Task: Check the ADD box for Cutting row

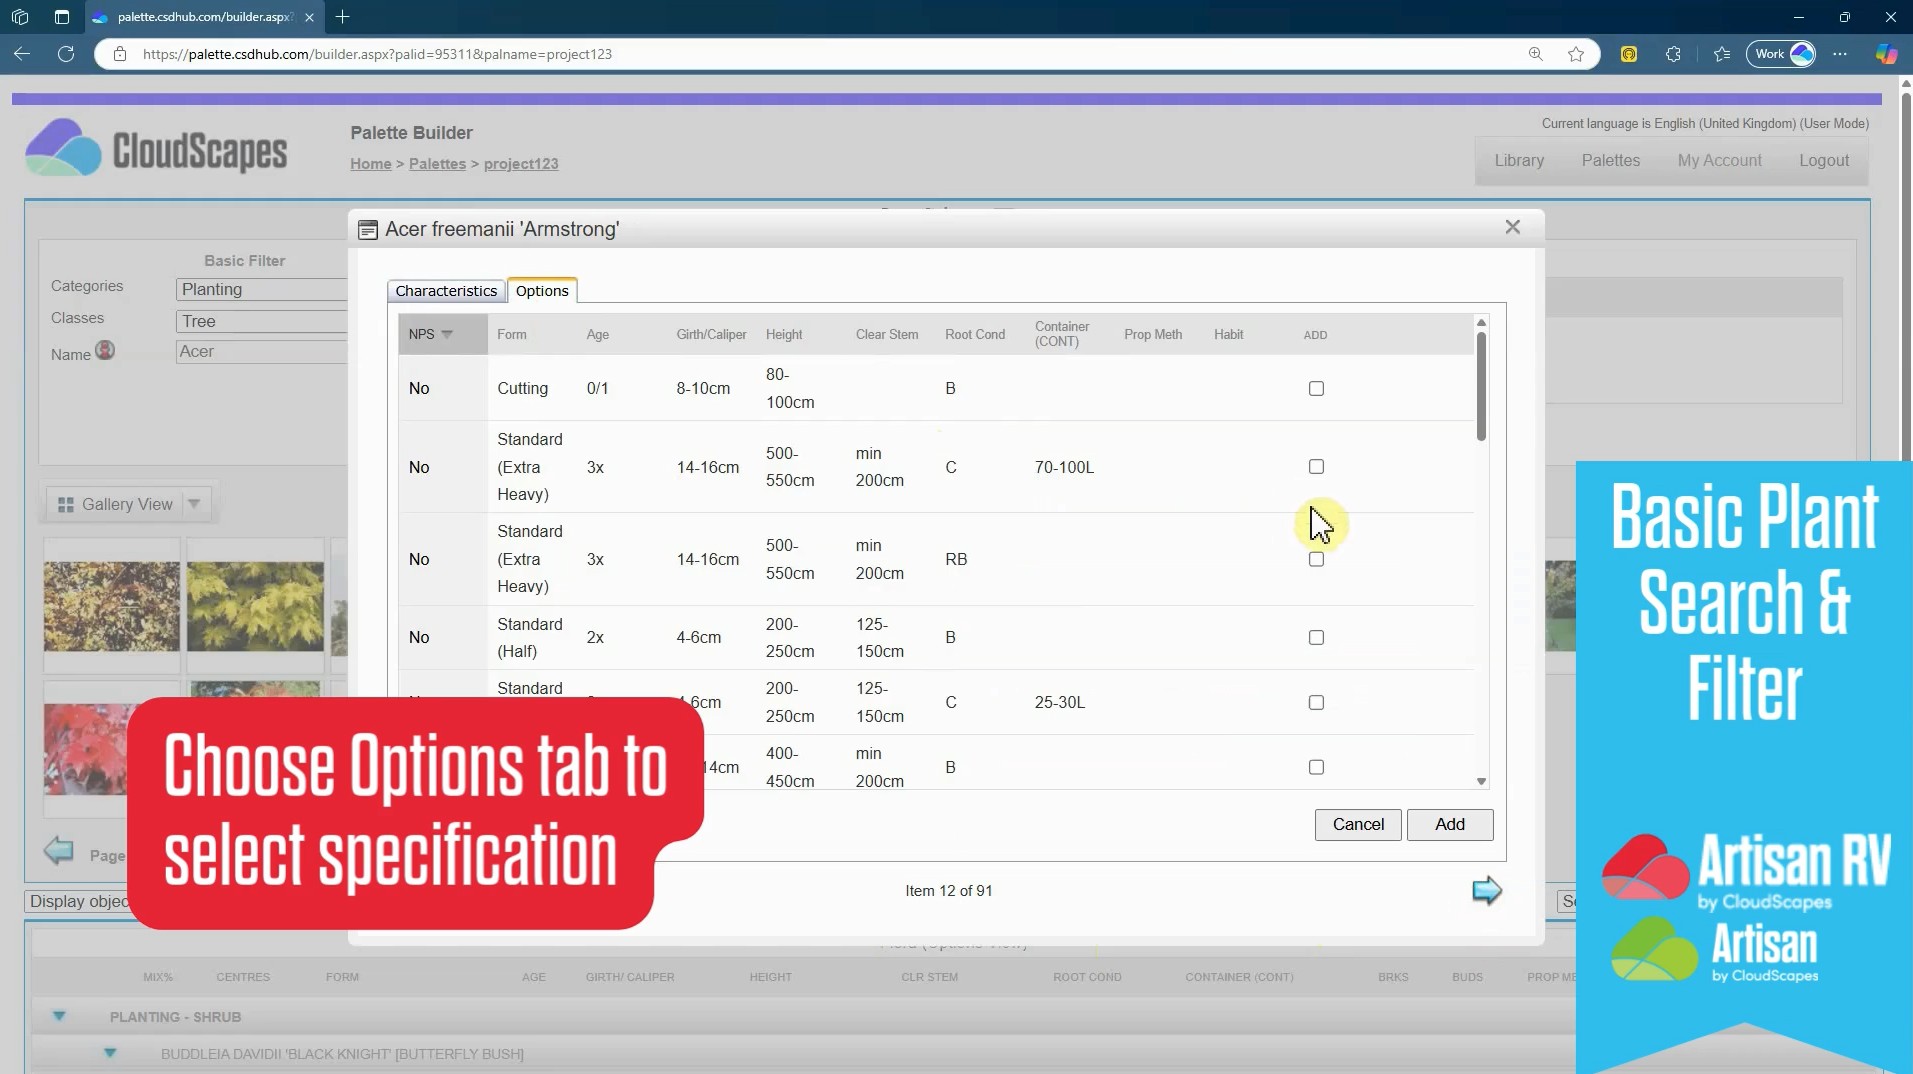Action: [x=1316, y=388]
